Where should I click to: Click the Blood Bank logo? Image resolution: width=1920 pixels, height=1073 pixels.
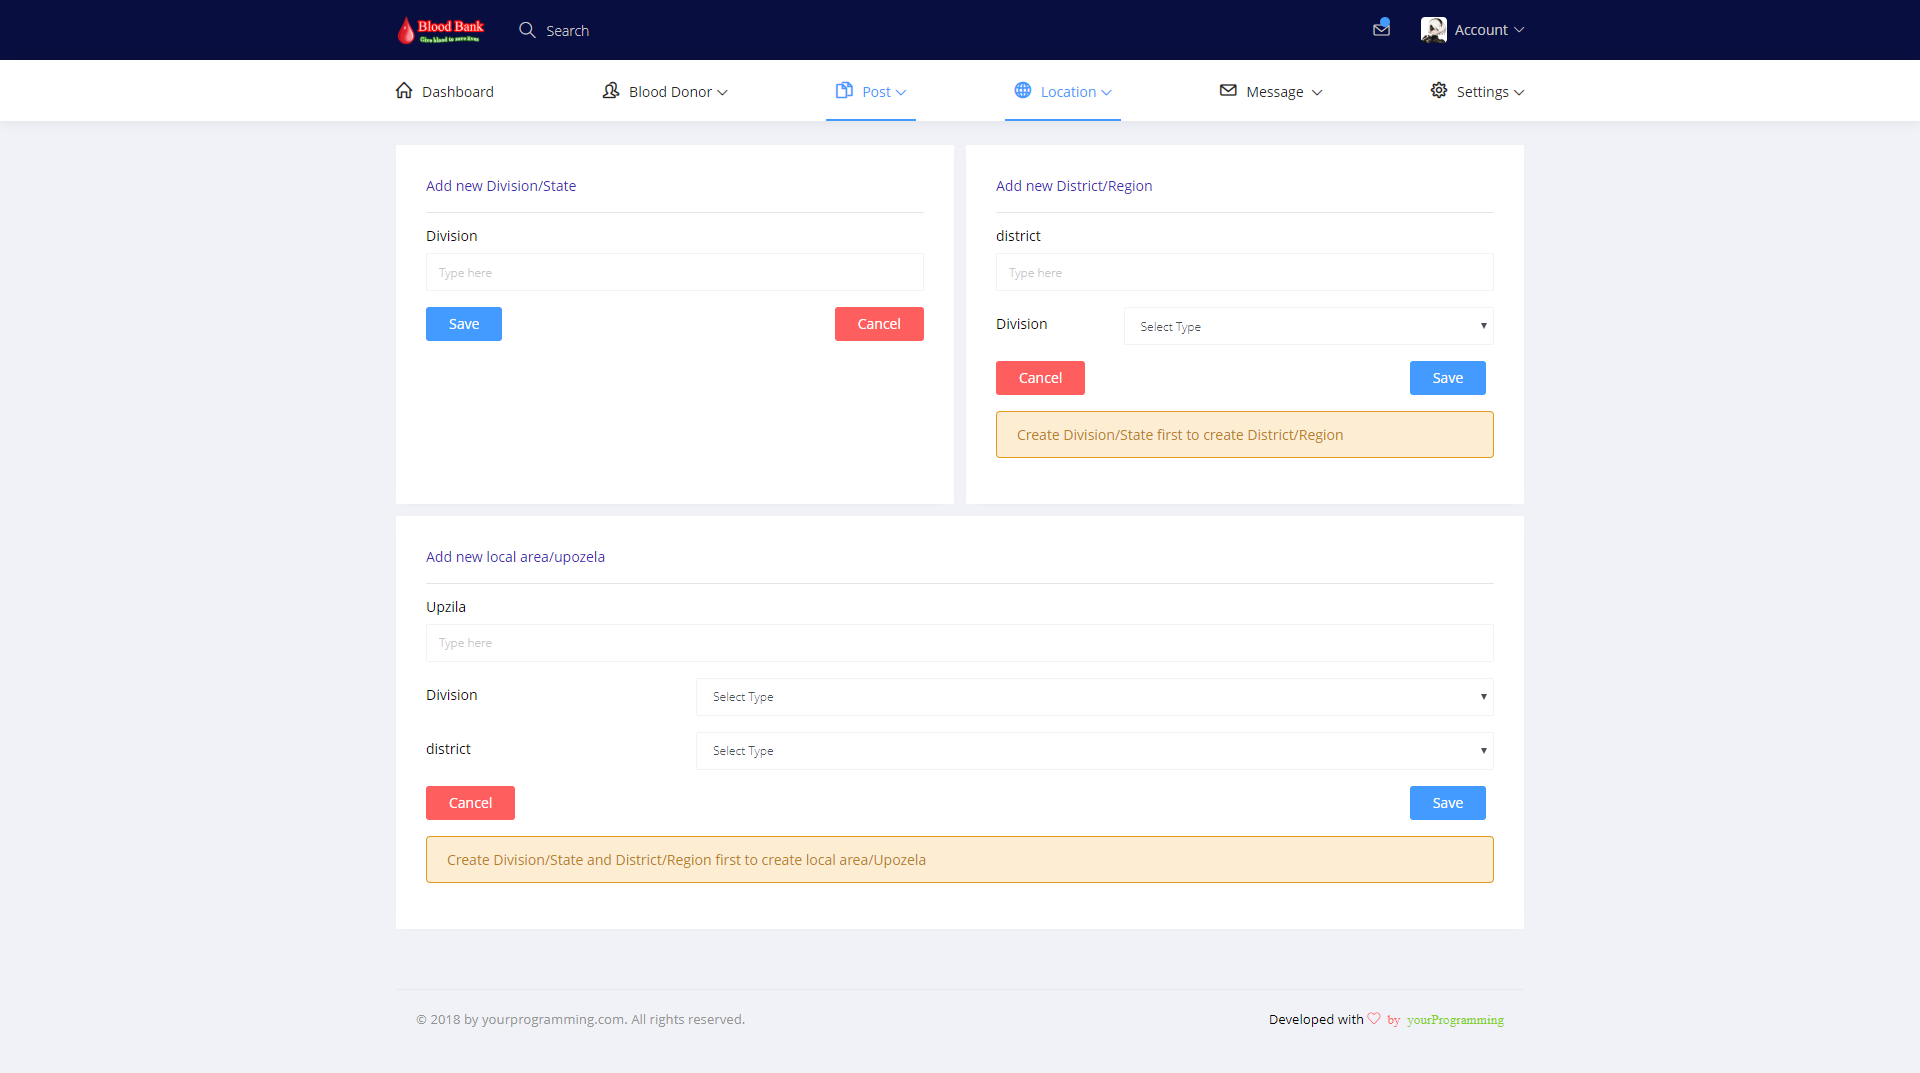440,30
